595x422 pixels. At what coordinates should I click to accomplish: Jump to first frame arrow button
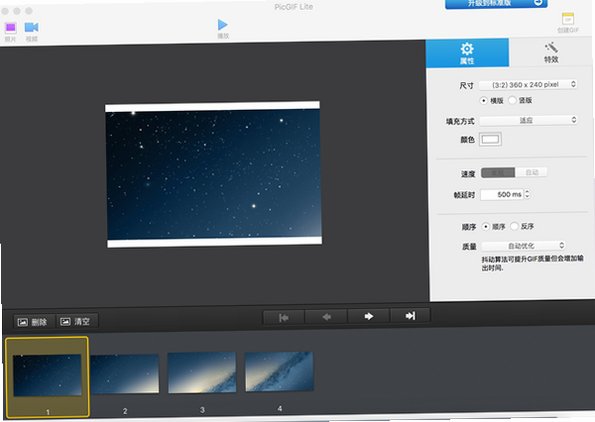click(x=284, y=317)
